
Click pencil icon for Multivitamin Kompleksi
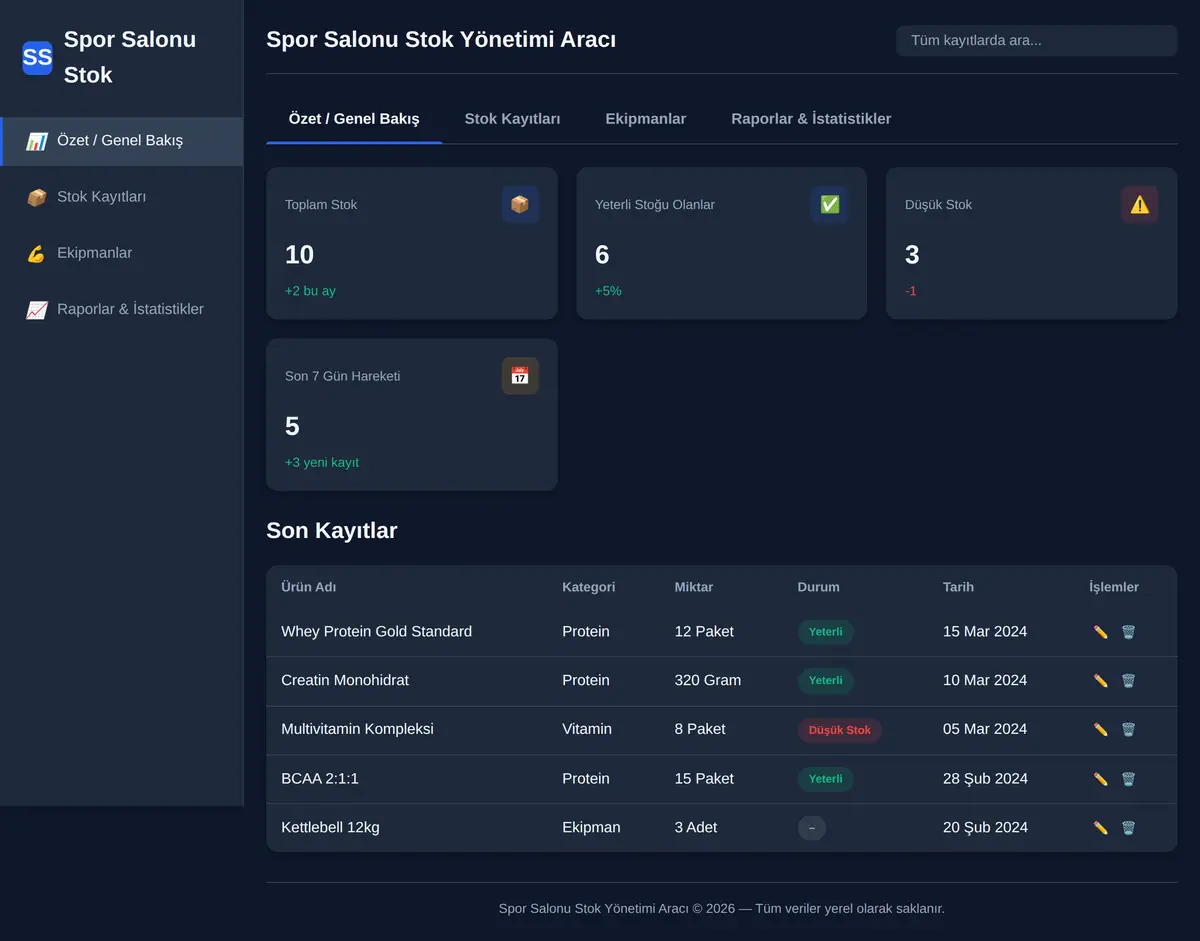click(x=1101, y=730)
